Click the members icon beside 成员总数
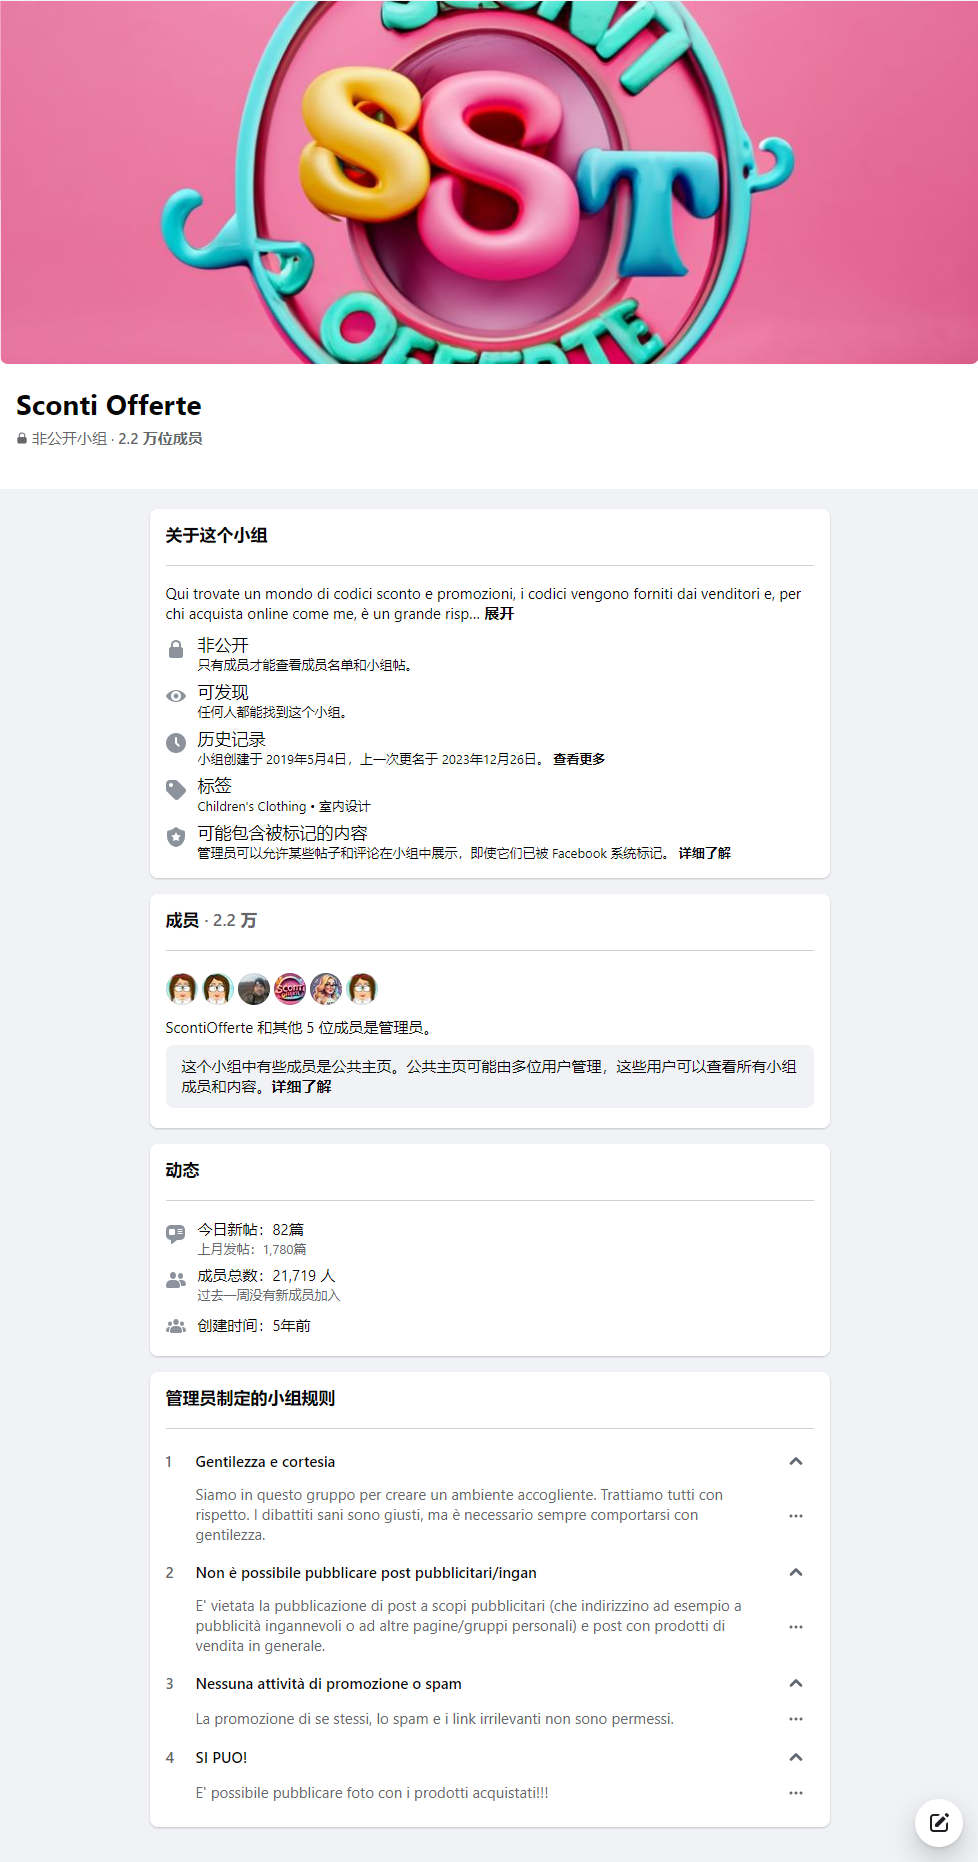Viewport: 978px width, 1862px height. click(176, 1280)
